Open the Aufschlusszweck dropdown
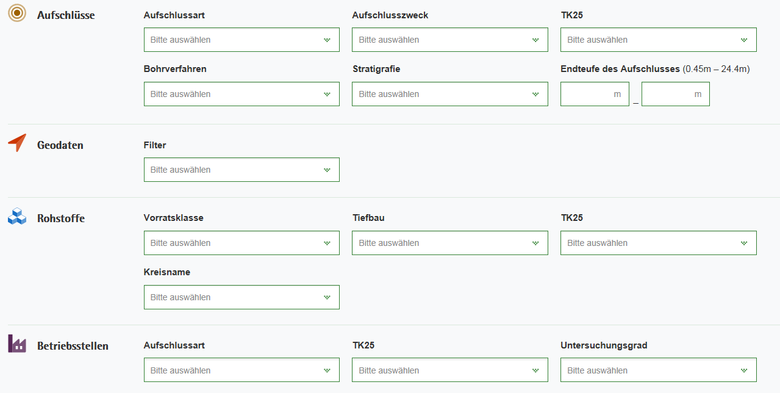 click(450, 40)
